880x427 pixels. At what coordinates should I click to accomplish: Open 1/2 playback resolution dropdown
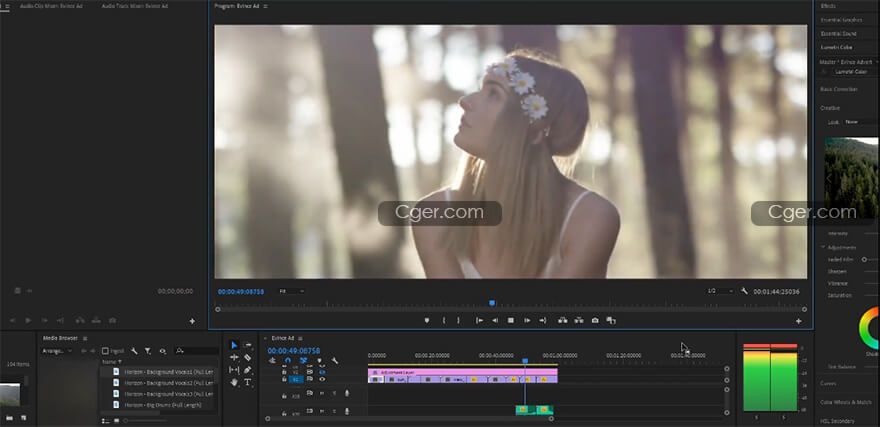pyautogui.click(x=720, y=291)
